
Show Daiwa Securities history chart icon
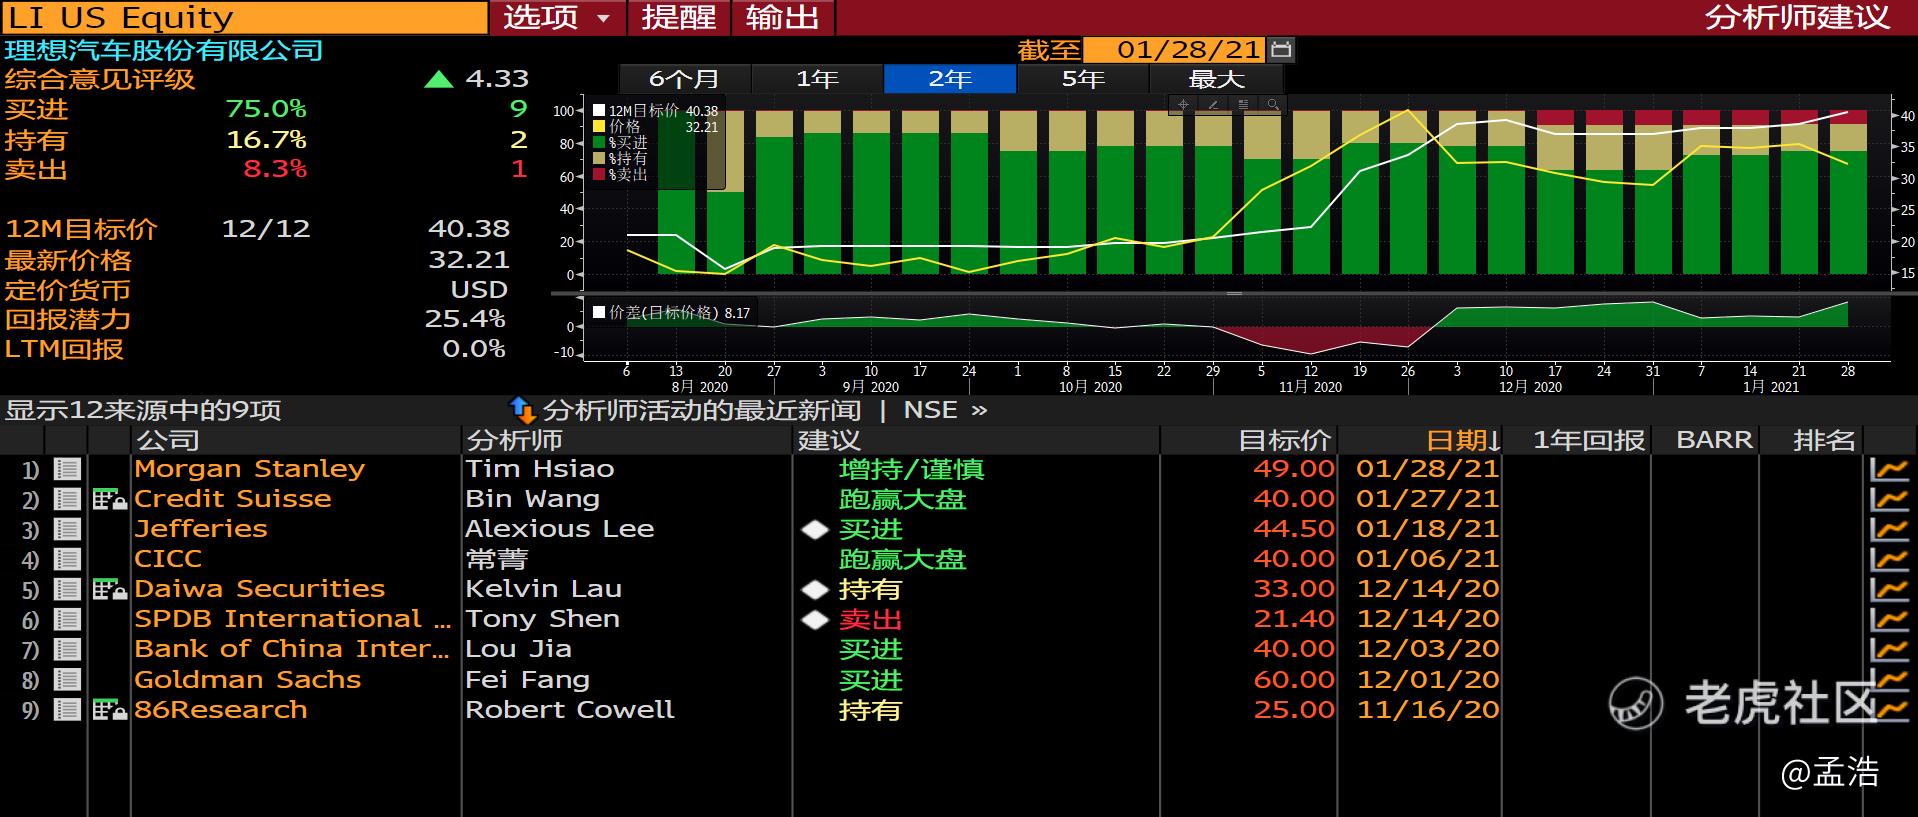[x=1890, y=589]
